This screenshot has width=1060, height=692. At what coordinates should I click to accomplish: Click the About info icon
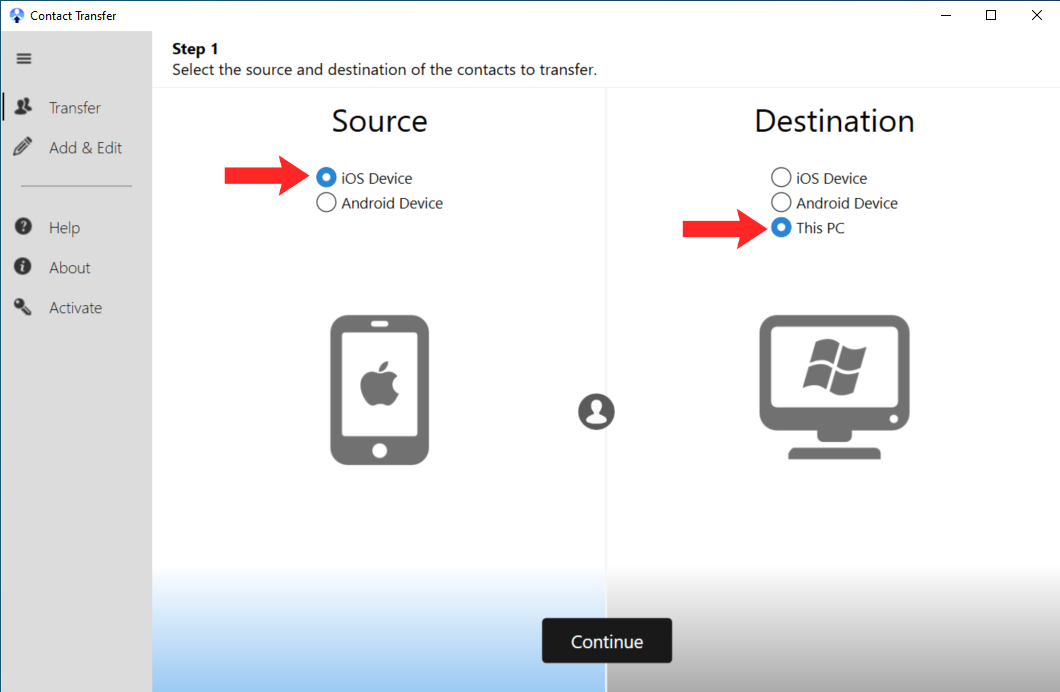click(x=23, y=266)
